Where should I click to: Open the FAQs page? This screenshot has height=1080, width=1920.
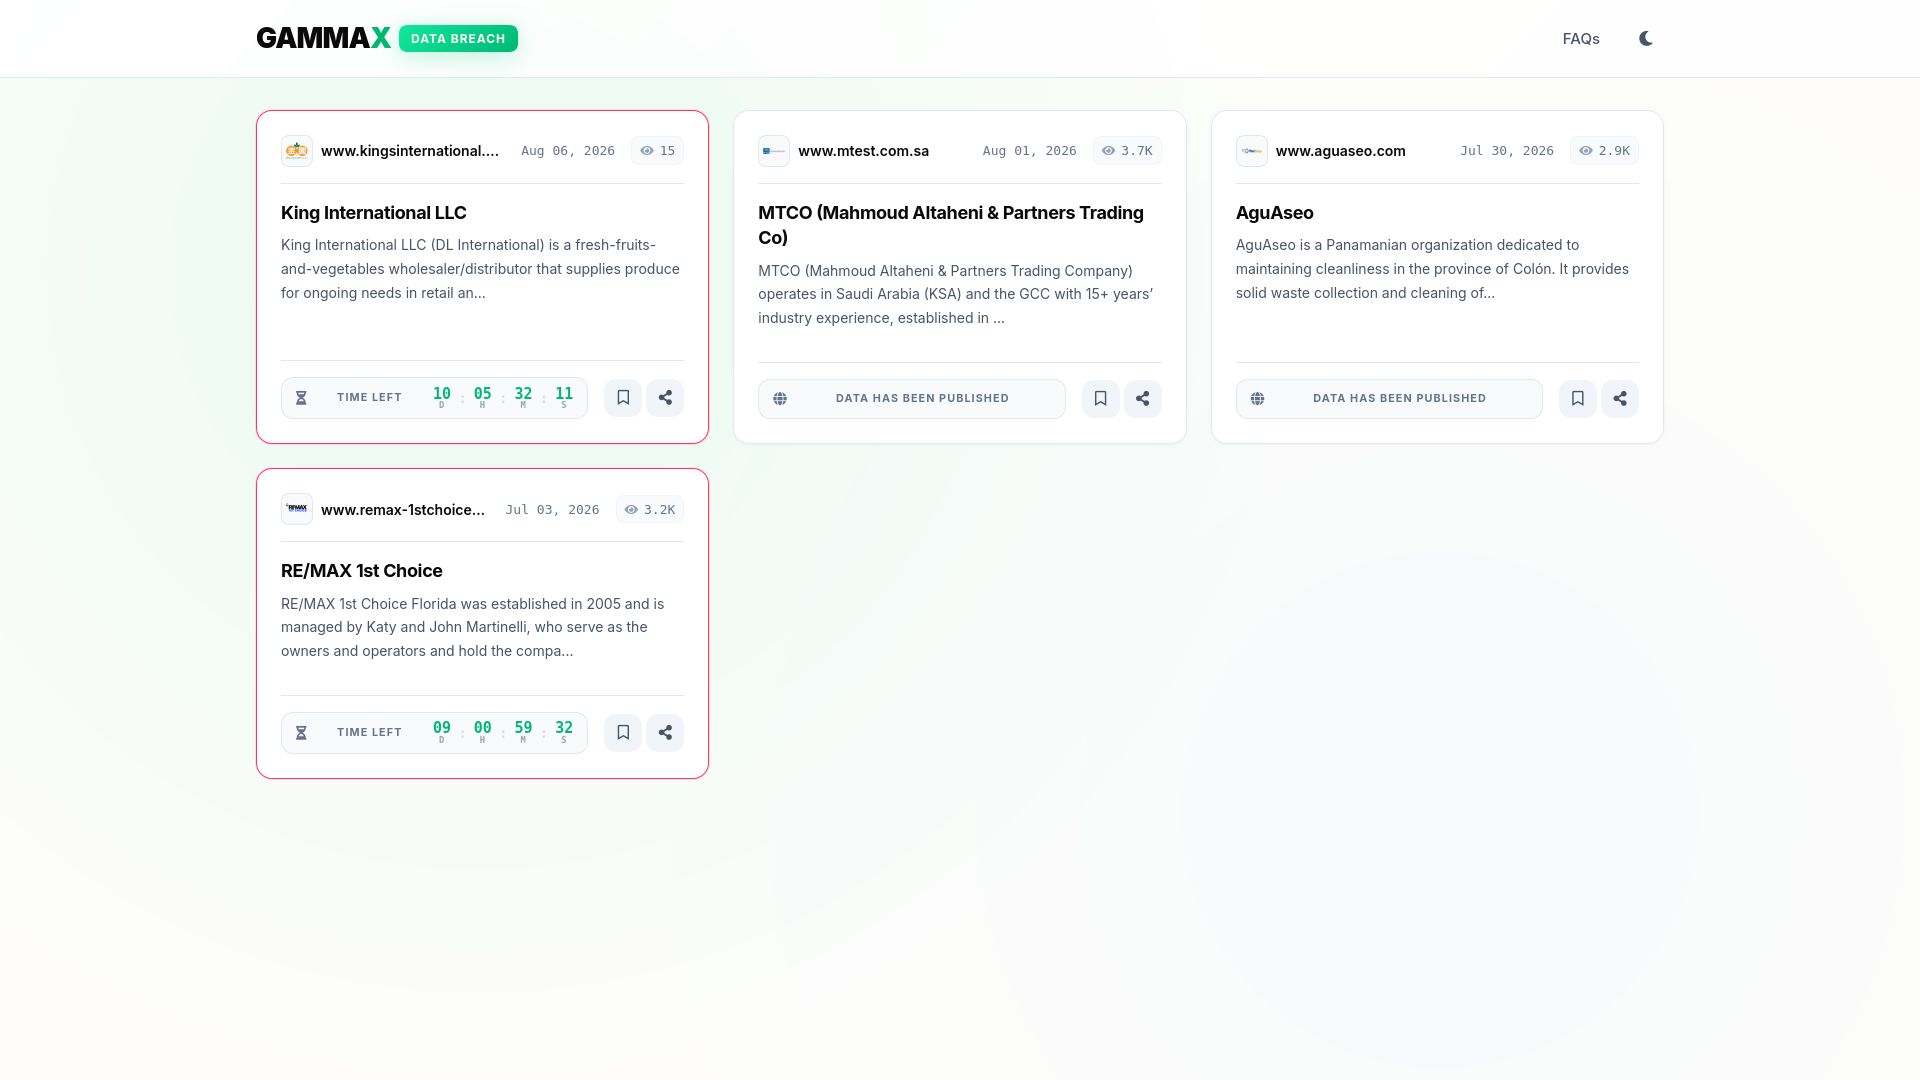click(x=1581, y=39)
